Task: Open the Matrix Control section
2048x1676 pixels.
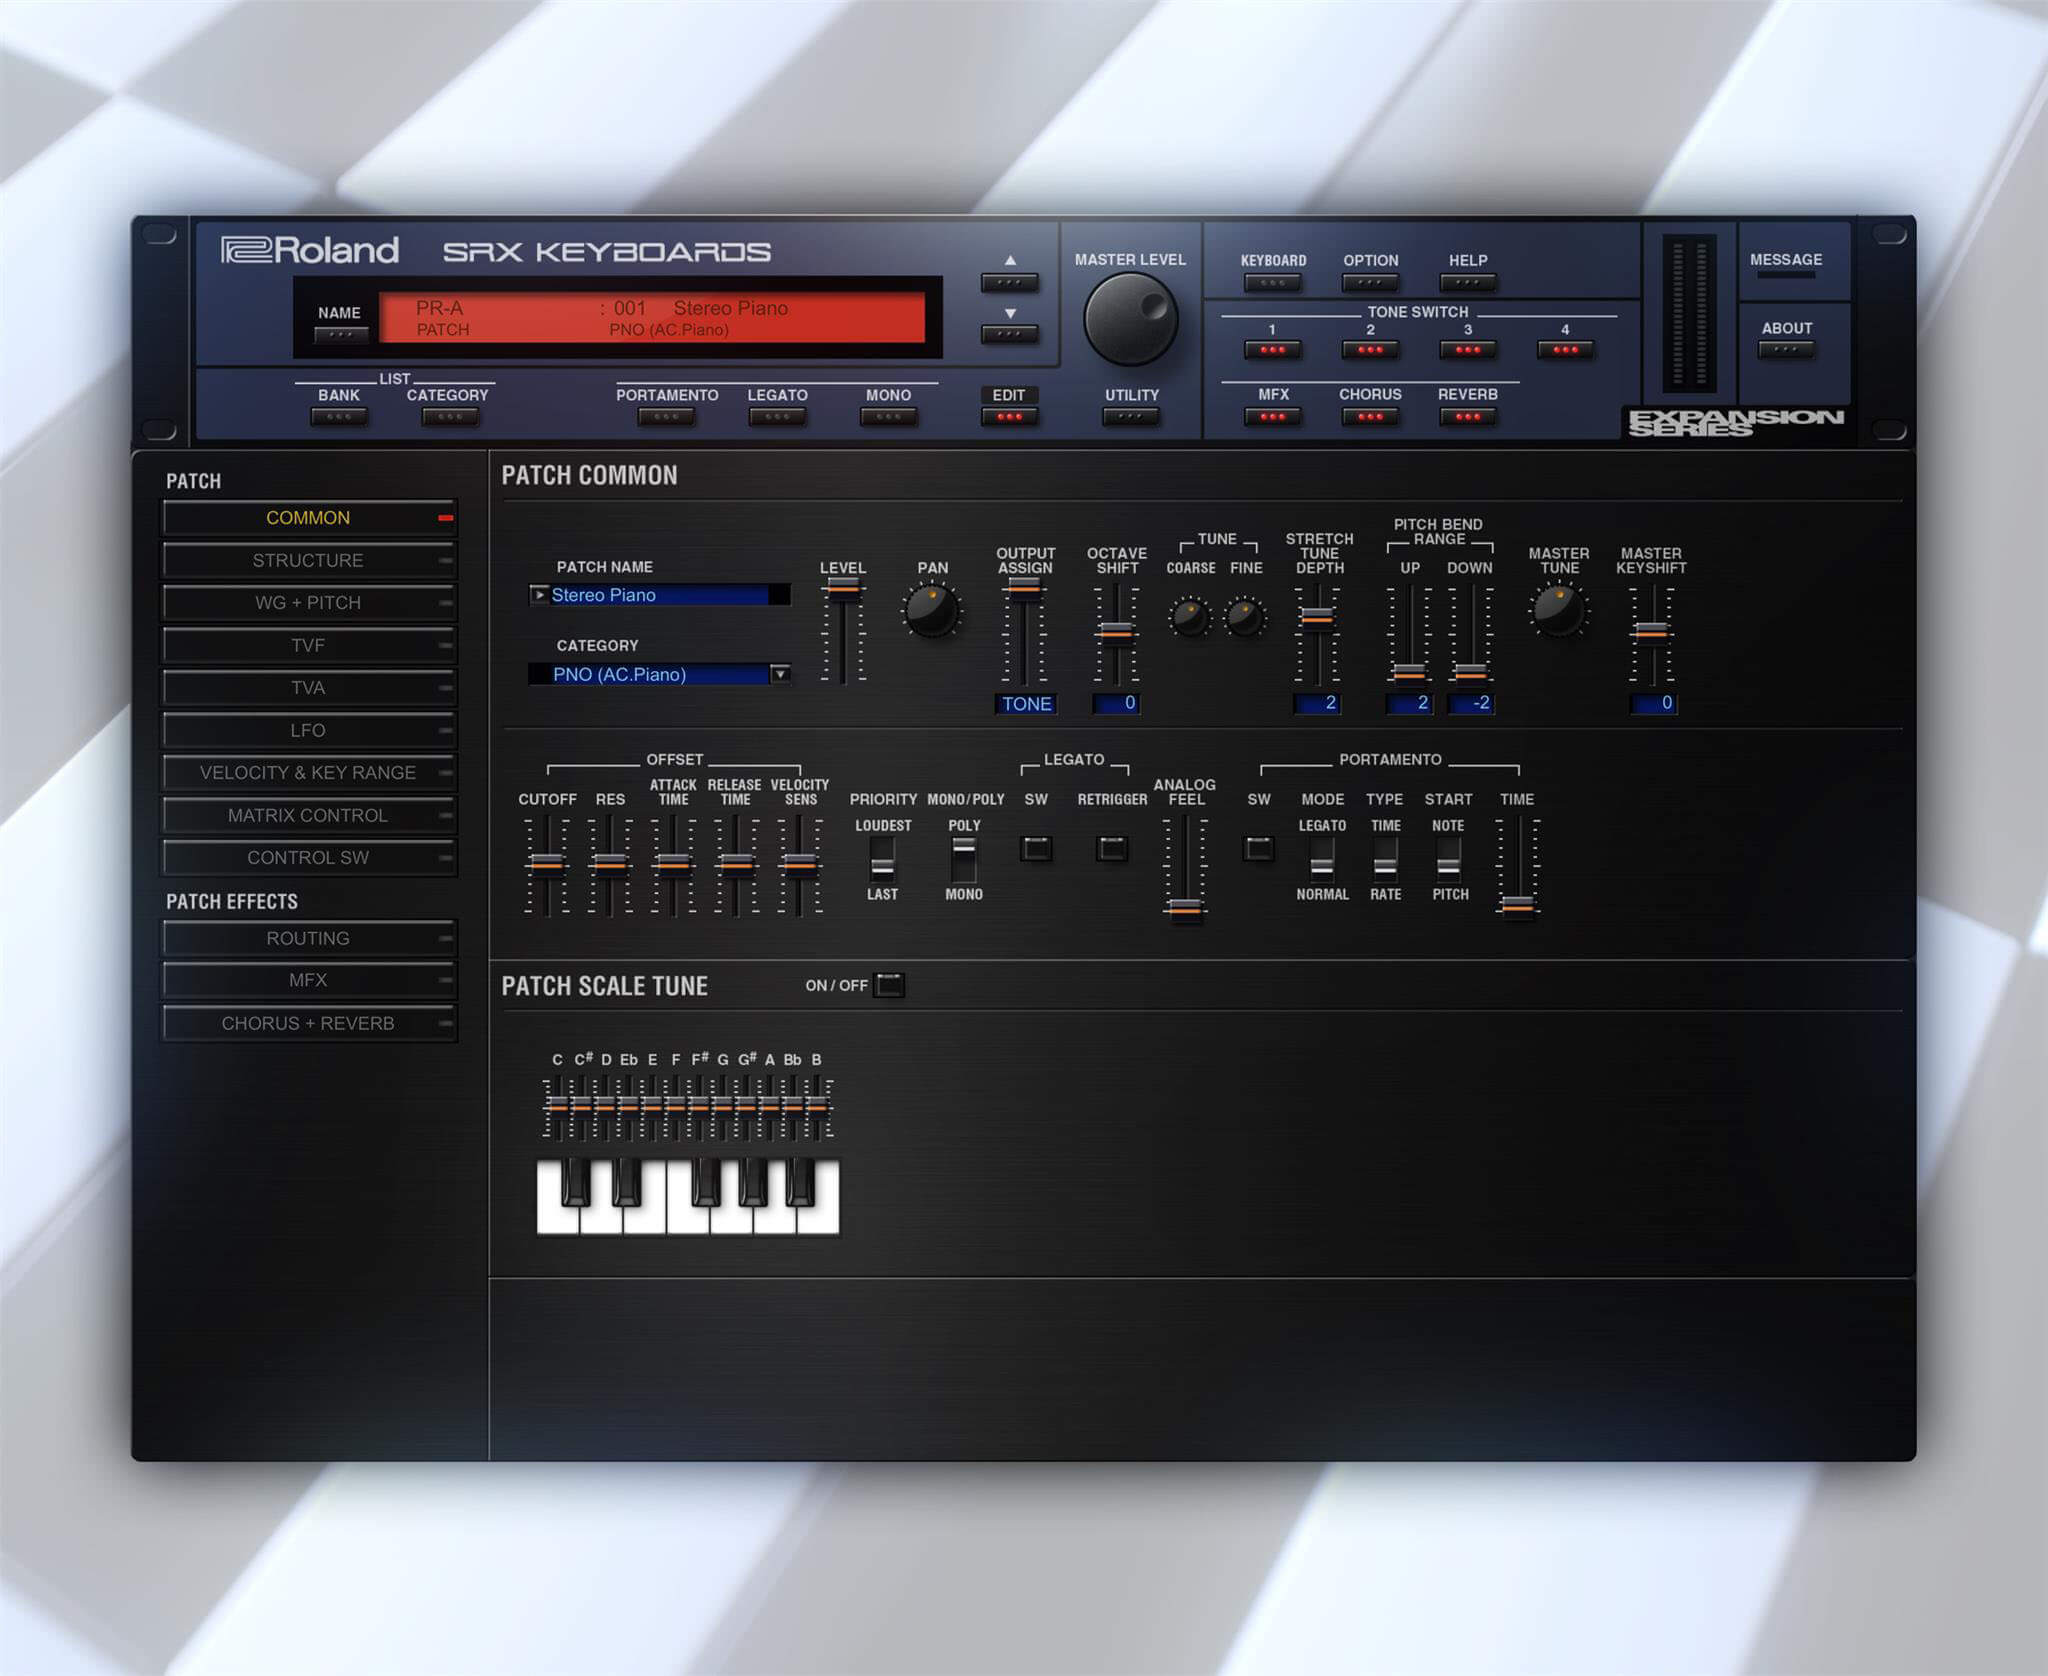Action: (308, 815)
